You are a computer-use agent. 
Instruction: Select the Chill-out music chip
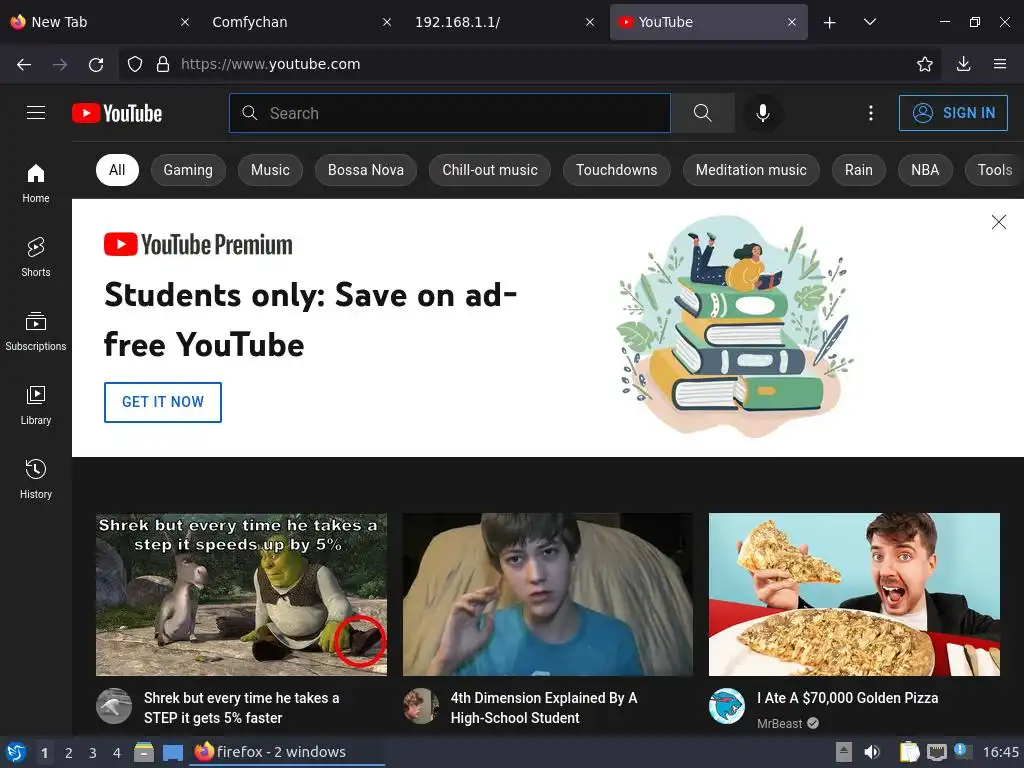pyautogui.click(x=490, y=170)
